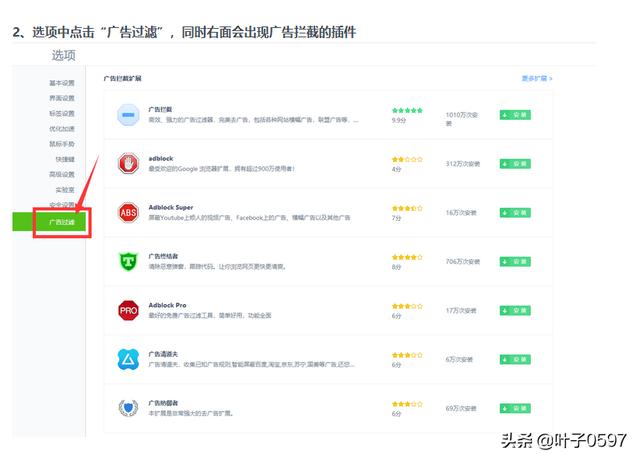Open 实验室 in the sidebar
Image resolution: width=640 pixels, height=462 pixels.
click(x=64, y=189)
